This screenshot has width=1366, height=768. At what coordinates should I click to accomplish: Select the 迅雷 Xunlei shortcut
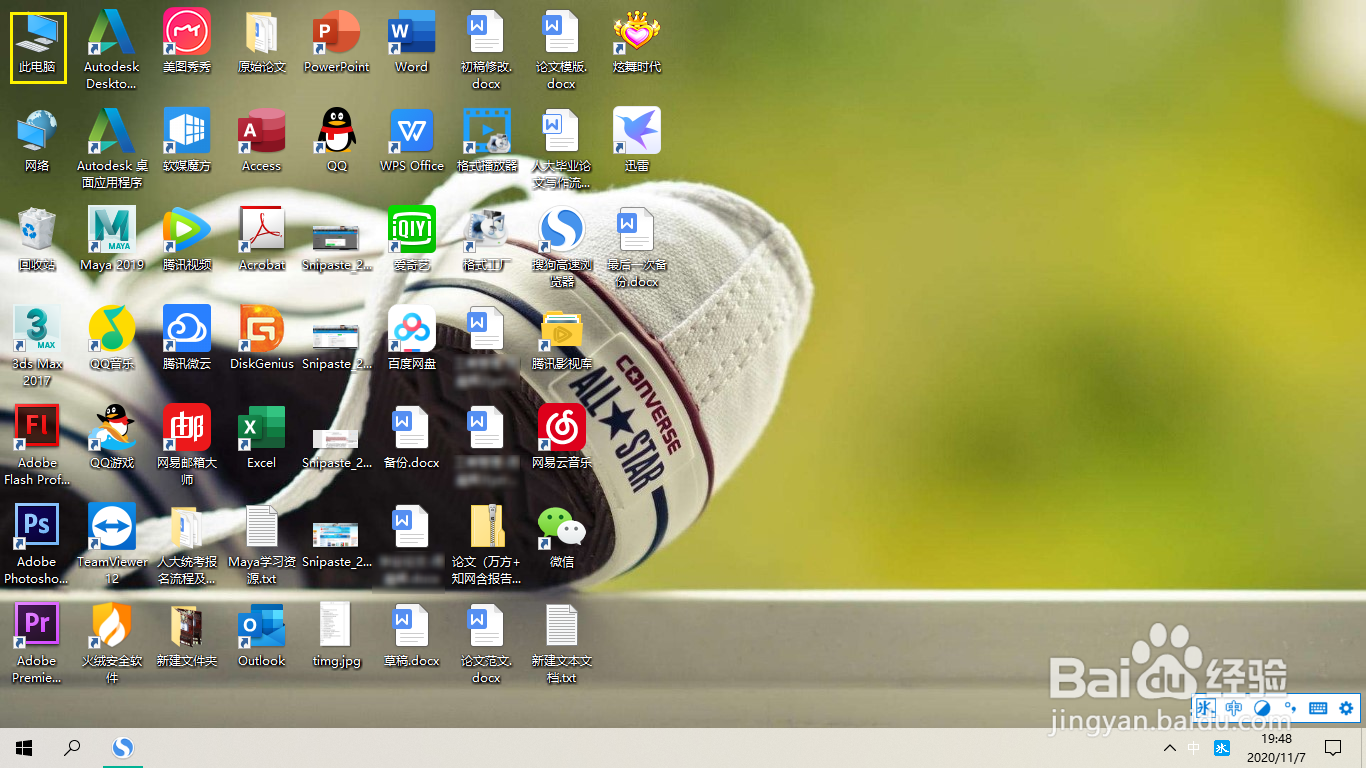[637, 141]
